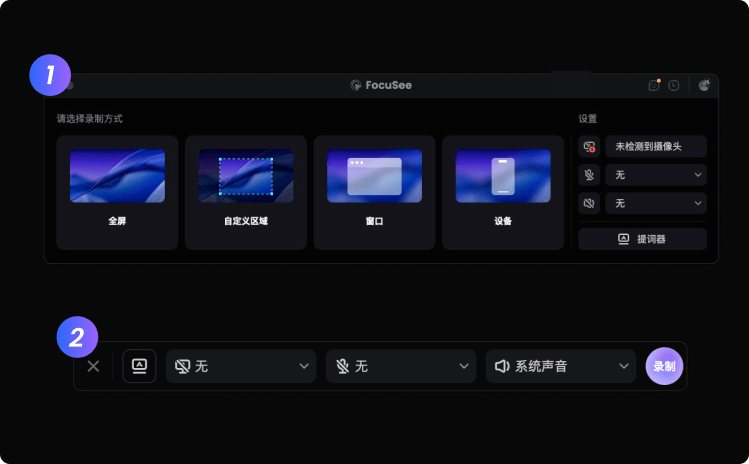Expand the camera 无 dropdown in recording toolbar

pos(241,366)
